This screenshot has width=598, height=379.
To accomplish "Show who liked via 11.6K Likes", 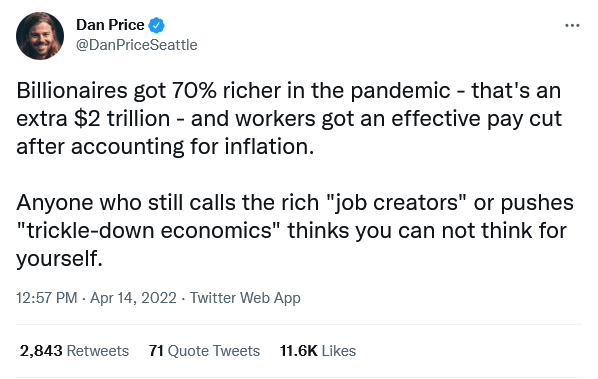I will (318, 351).
